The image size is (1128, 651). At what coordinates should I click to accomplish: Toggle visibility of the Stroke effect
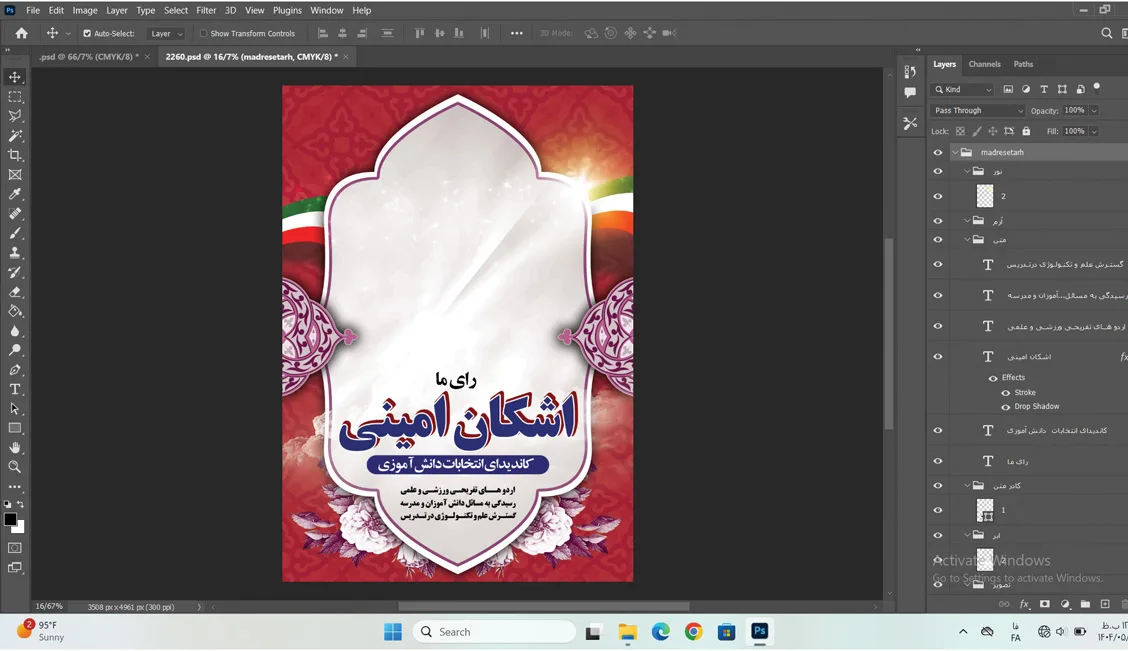tap(1006, 393)
